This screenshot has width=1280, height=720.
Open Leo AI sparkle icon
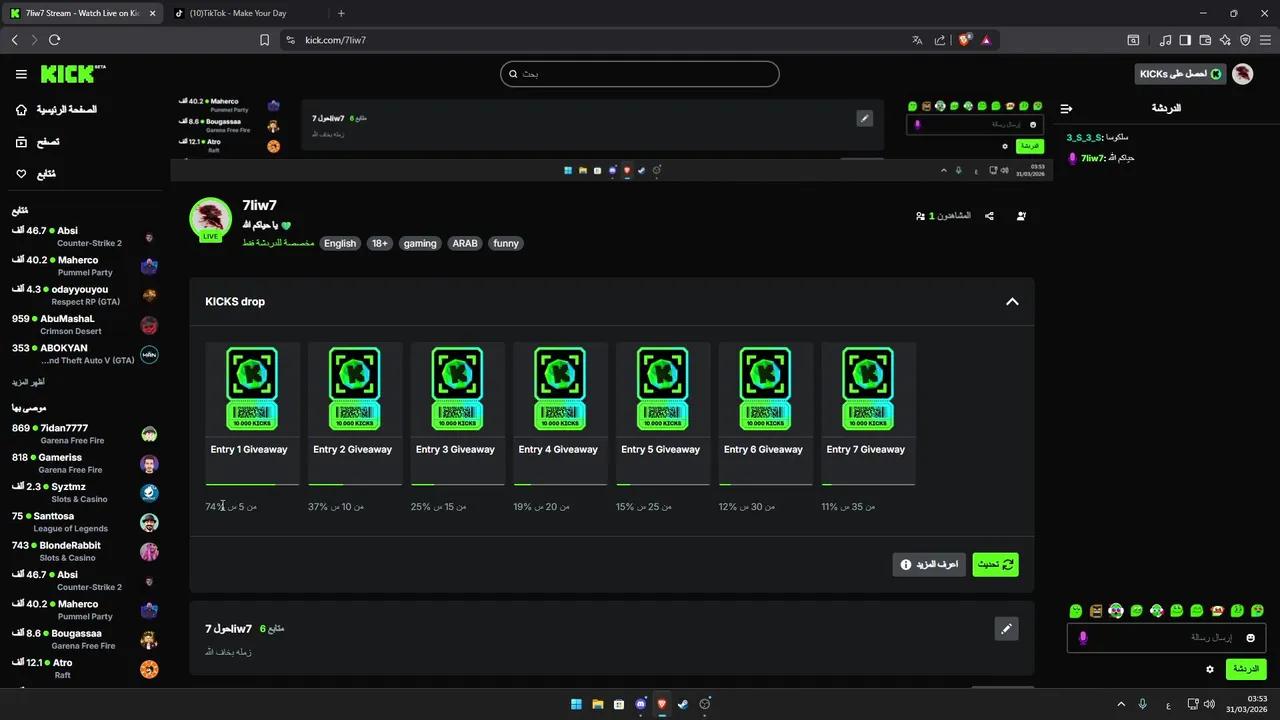coord(1225,40)
